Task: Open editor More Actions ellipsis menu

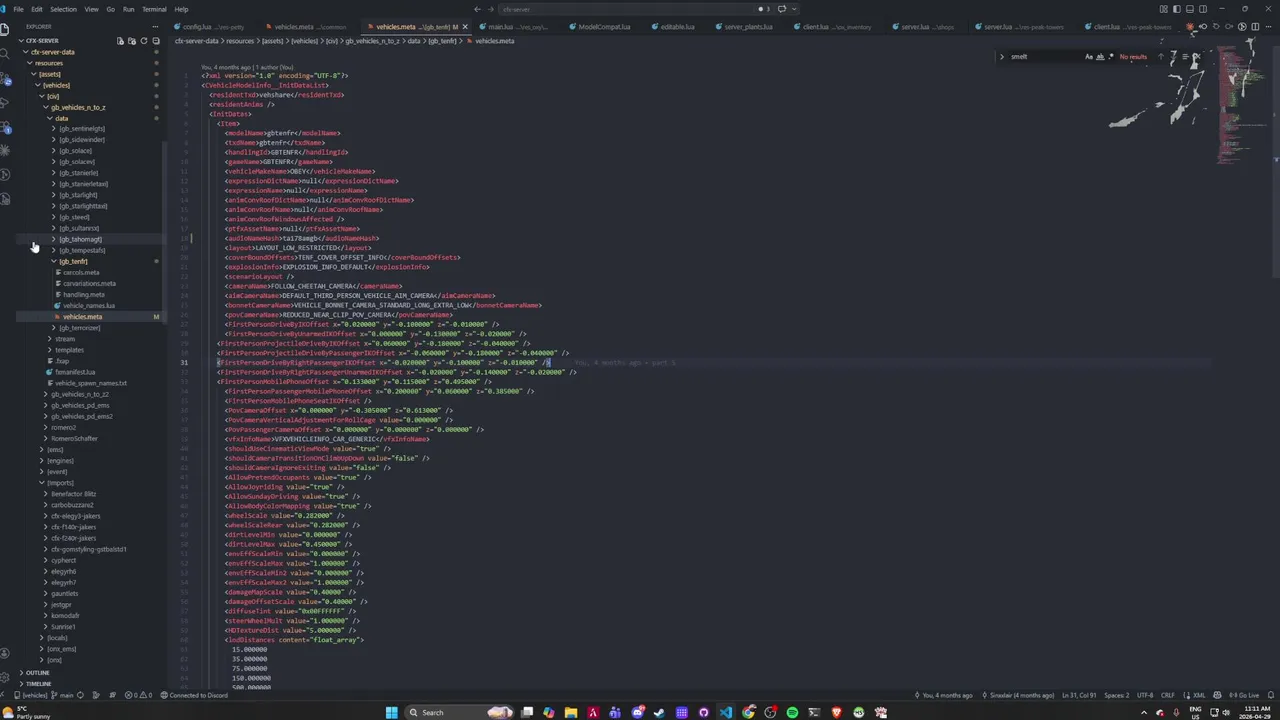Action: [1269, 27]
